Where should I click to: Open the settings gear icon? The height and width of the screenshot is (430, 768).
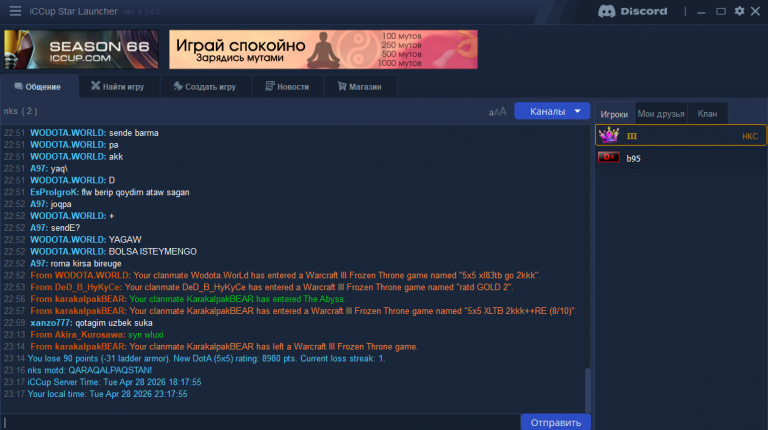(x=739, y=11)
